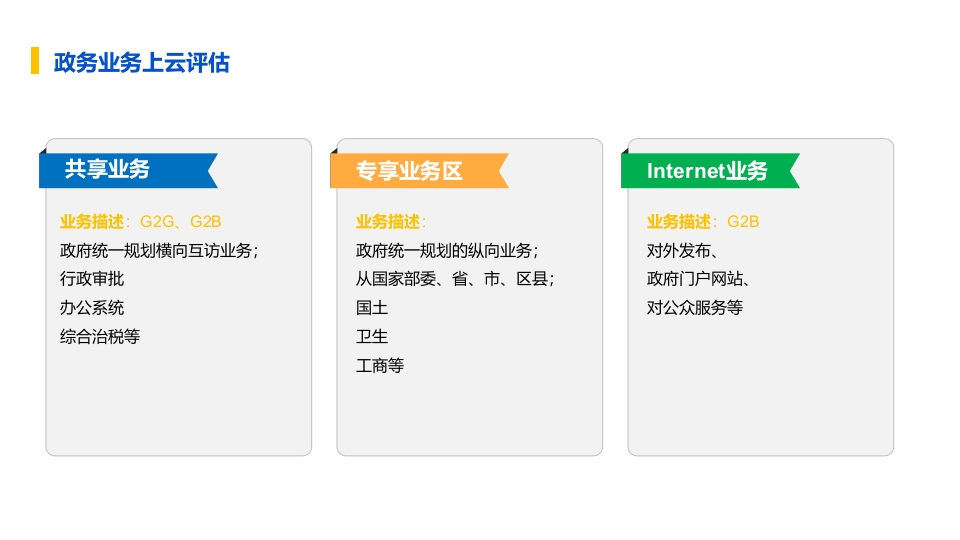The height and width of the screenshot is (540, 960).
Task: Select the 业务描述 label in middle card
Action: pyautogui.click(x=391, y=222)
